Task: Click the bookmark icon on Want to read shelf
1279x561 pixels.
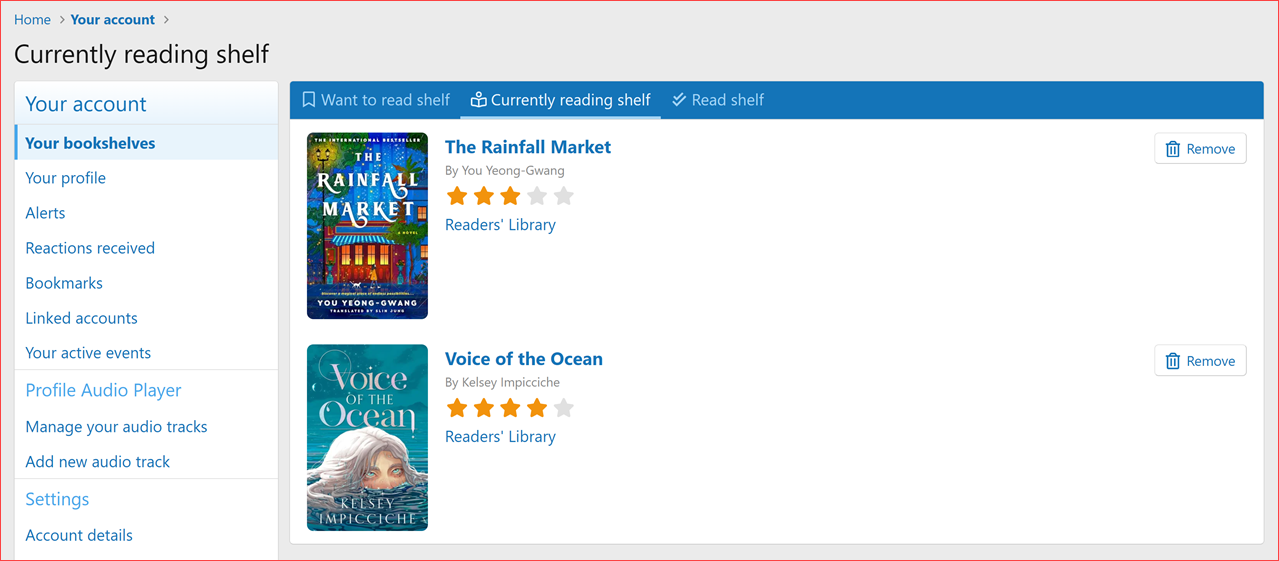Action: pyautogui.click(x=309, y=100)
